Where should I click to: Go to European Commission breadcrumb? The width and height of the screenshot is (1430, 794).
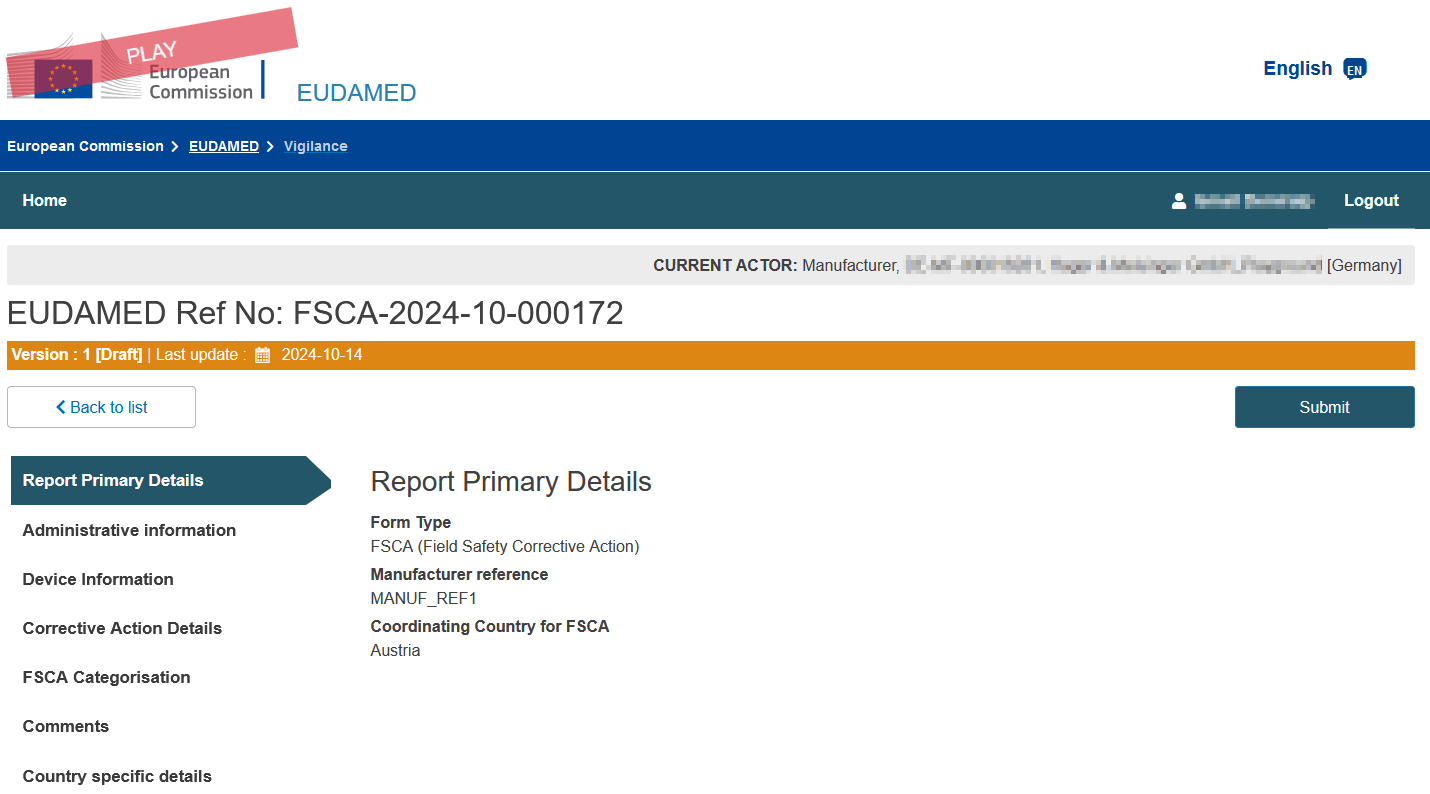pyautogui.click(x=85, y=146)
